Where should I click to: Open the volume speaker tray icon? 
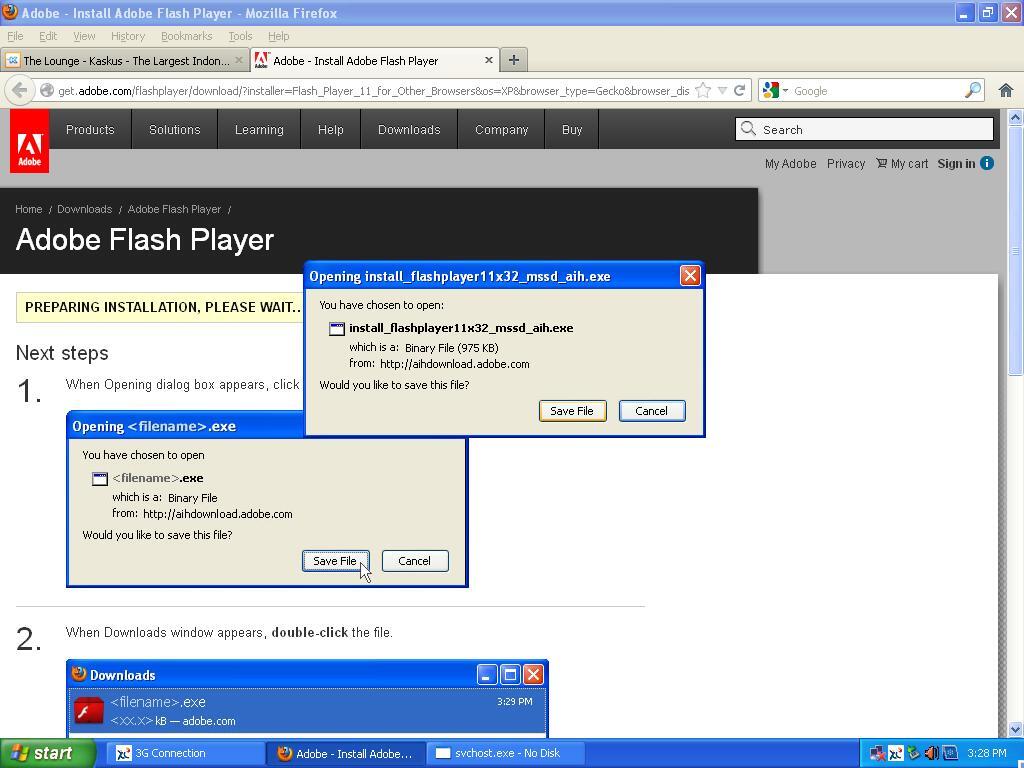[x=931, y=753]
